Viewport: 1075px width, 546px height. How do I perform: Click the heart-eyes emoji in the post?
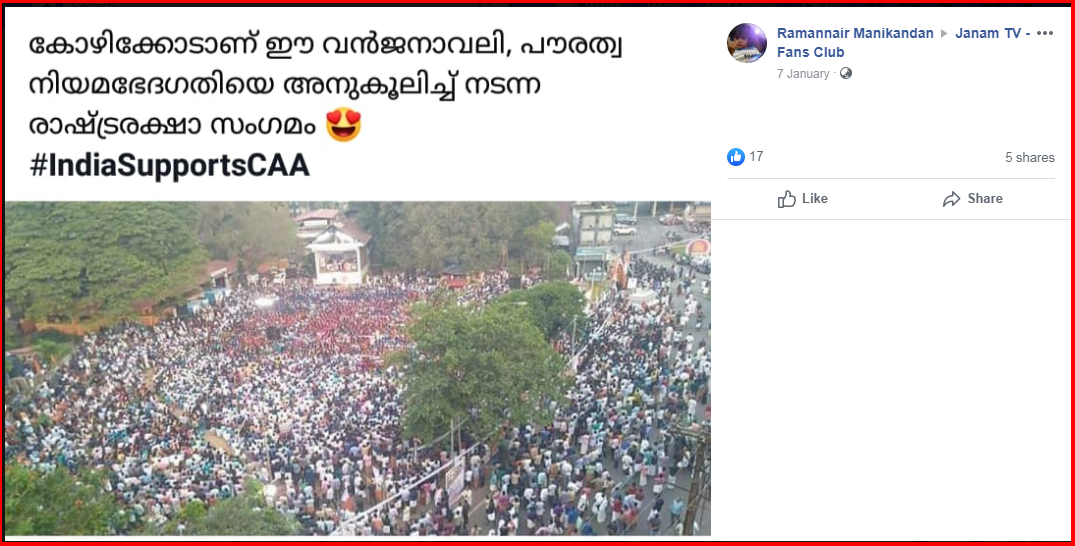[343, 125]
